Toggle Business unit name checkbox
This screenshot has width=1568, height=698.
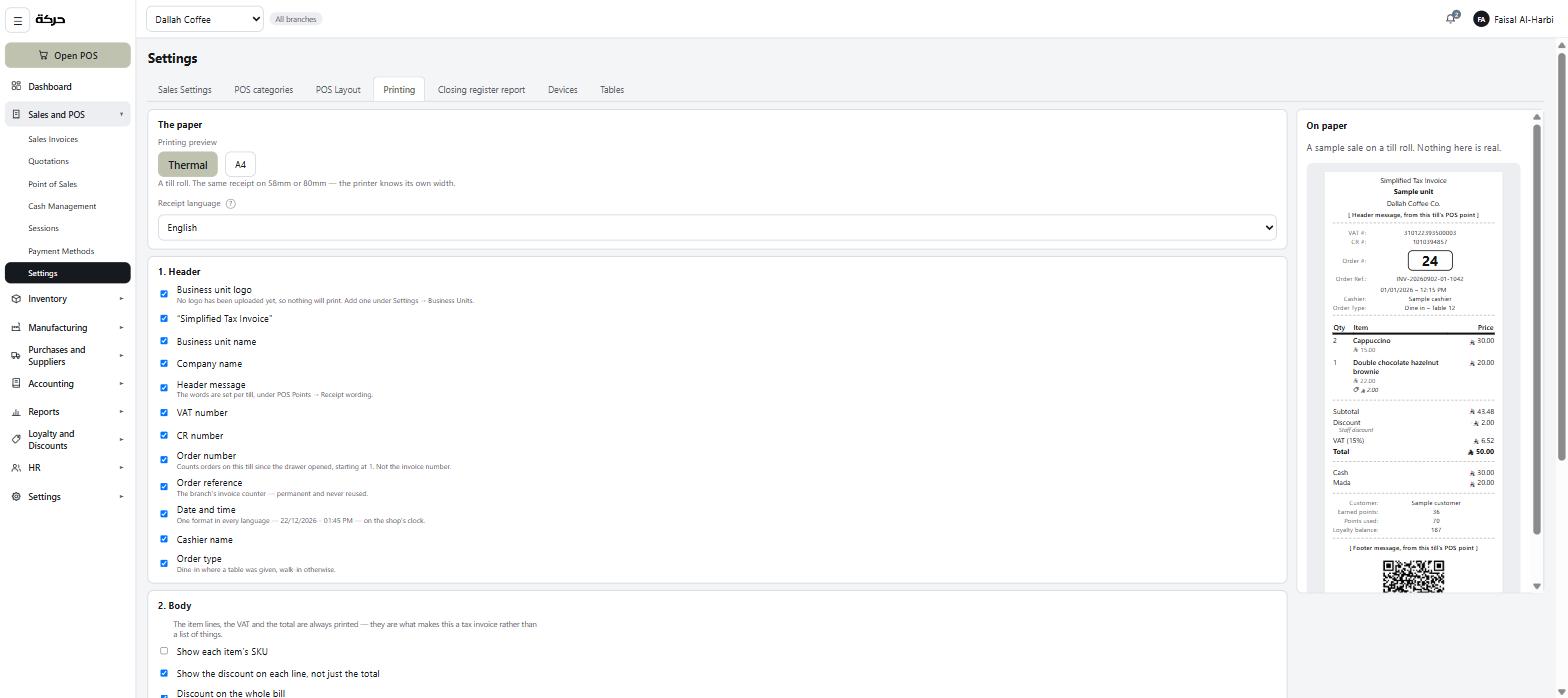164,341
